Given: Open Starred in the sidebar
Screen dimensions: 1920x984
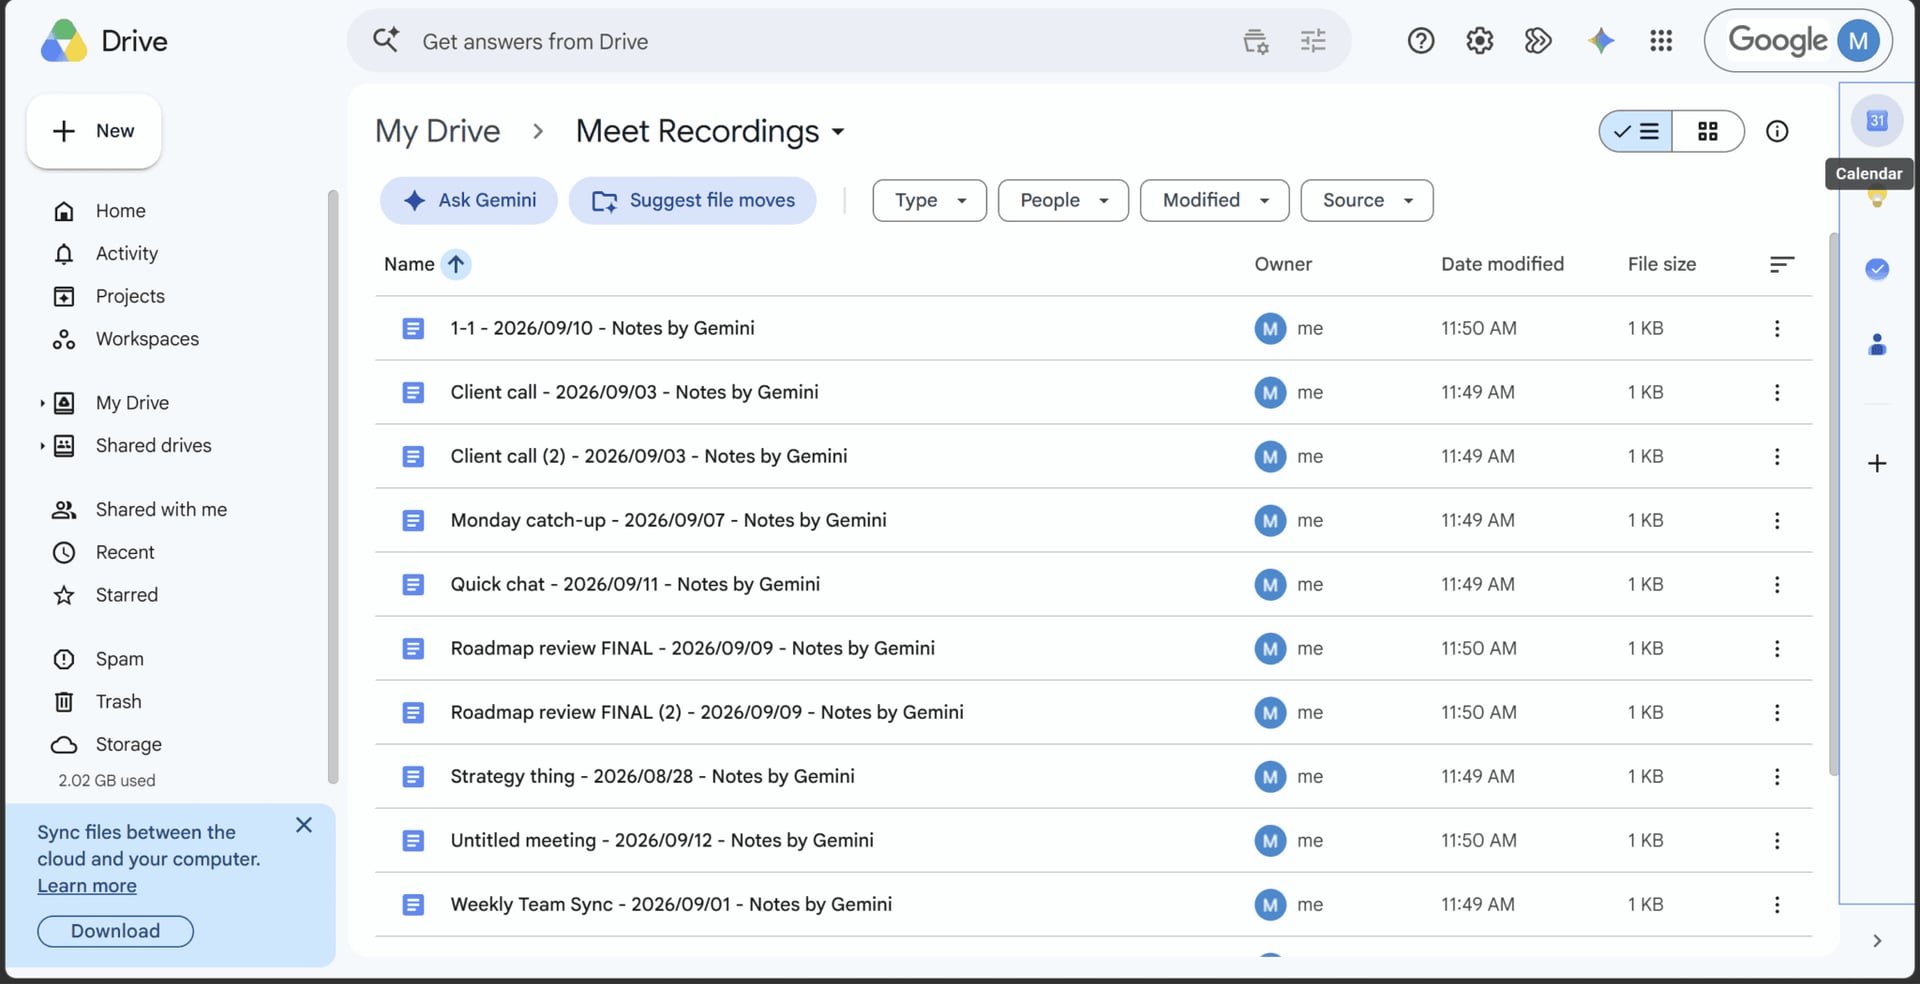Looking at the screenshot, I should [126, 595].
